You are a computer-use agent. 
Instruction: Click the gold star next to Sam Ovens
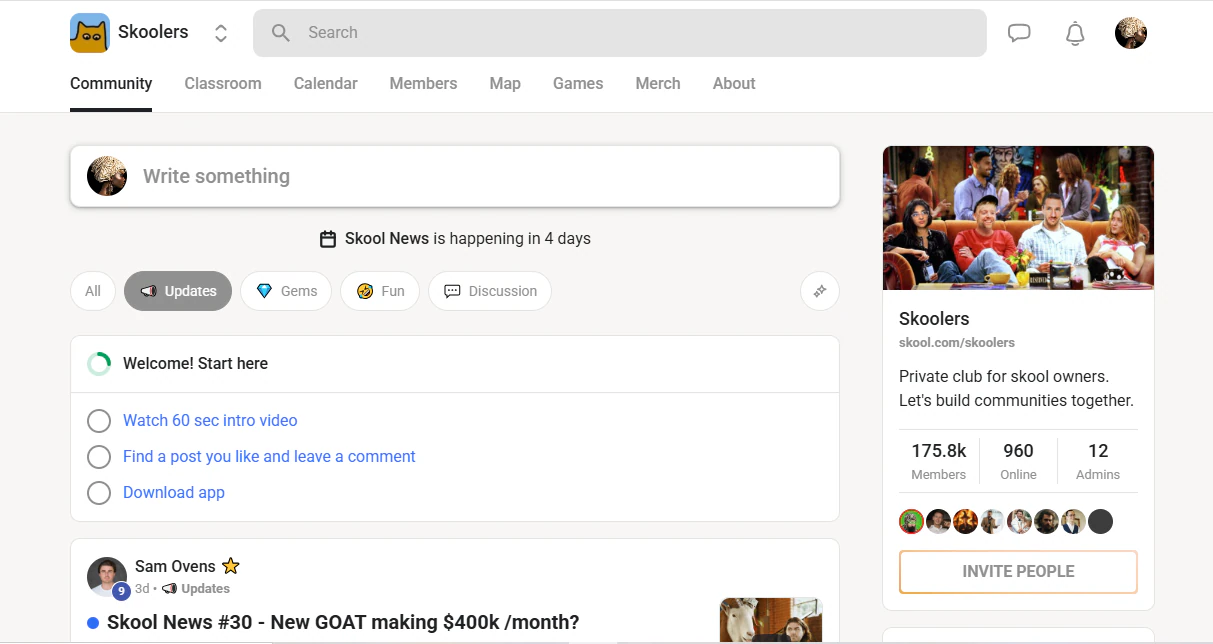pos(231,566)
